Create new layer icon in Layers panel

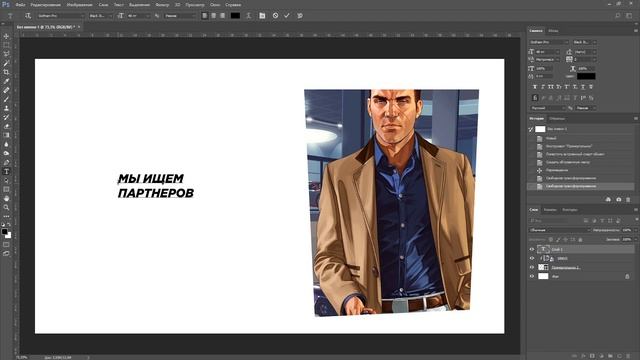[x=619, y=356]
